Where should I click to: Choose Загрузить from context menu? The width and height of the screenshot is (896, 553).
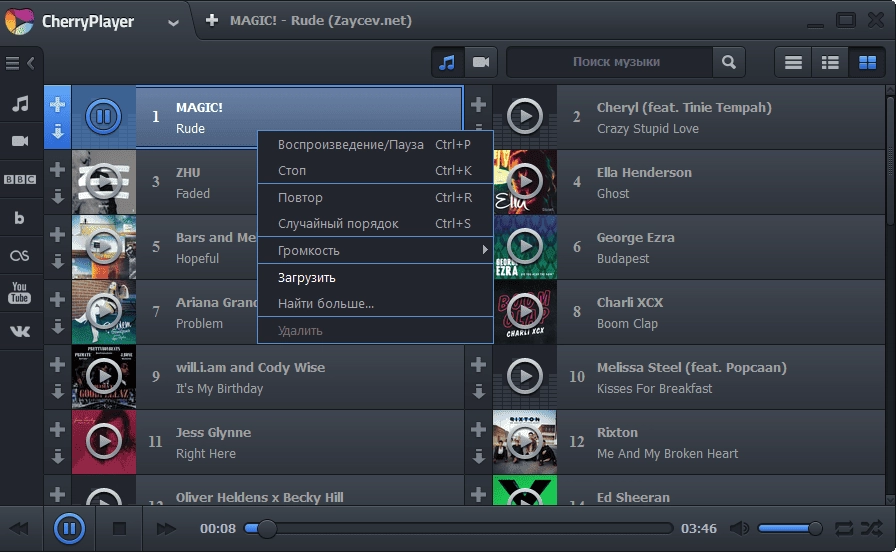[375, 278]
